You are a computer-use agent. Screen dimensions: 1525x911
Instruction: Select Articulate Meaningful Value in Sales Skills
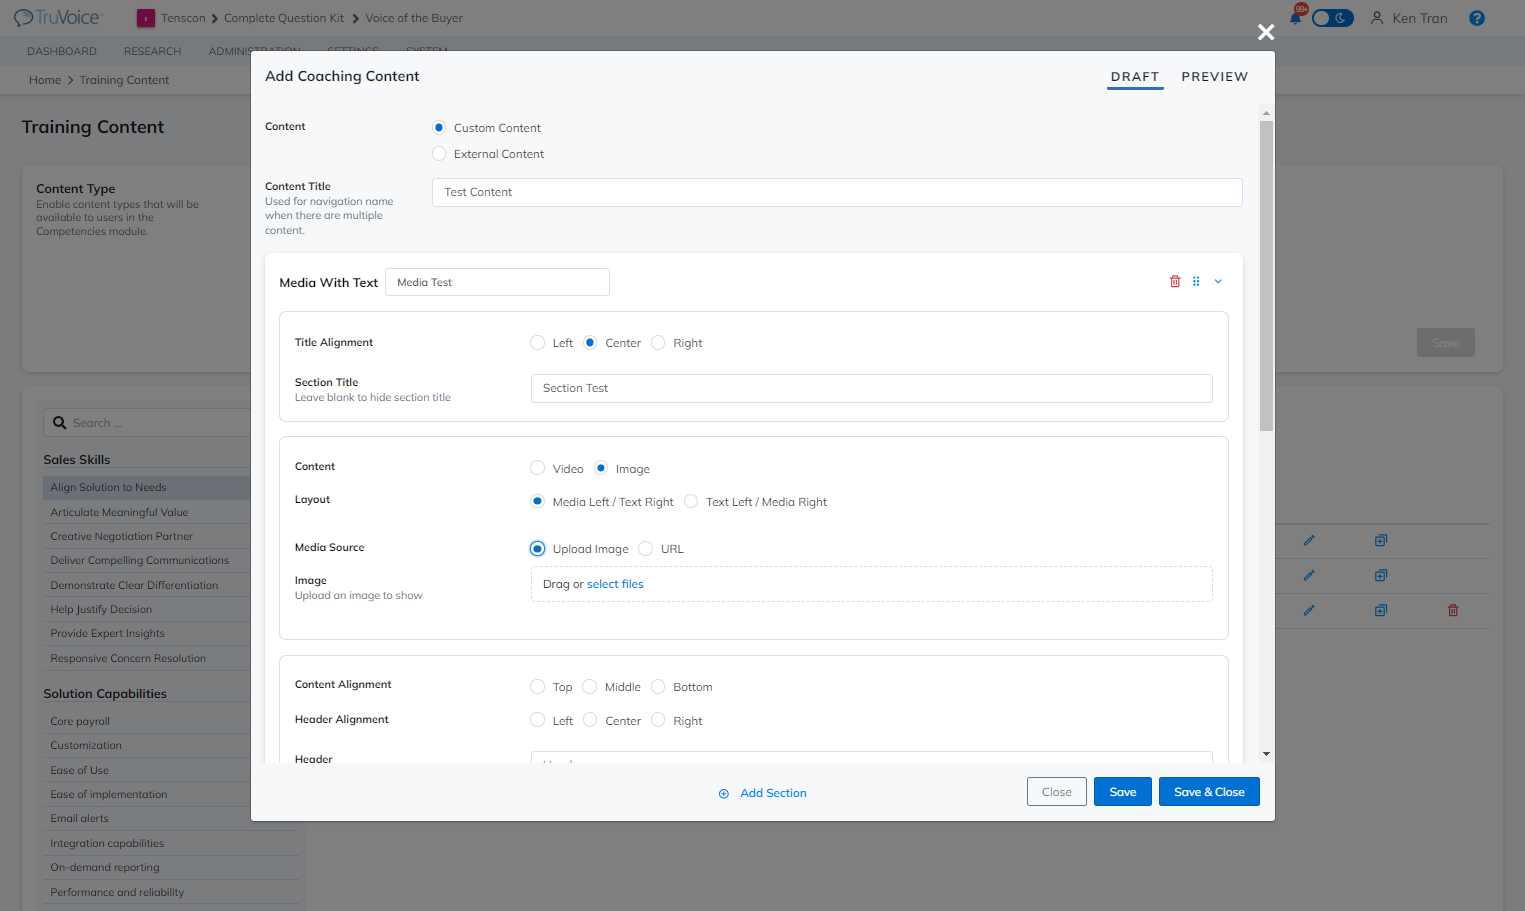click(119, 512)
